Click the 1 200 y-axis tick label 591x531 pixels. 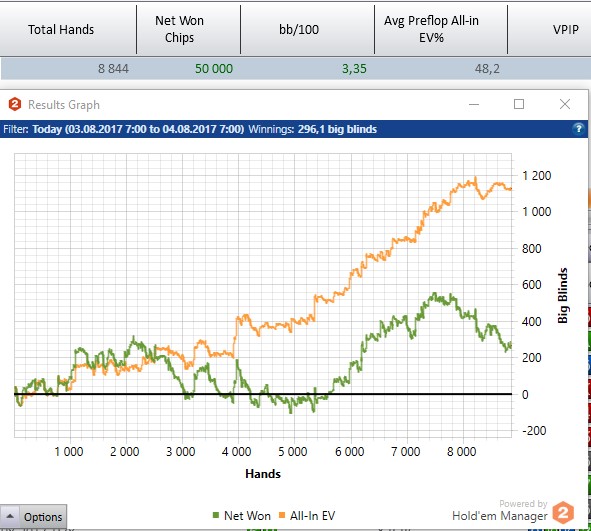click(x=537, y=176)
